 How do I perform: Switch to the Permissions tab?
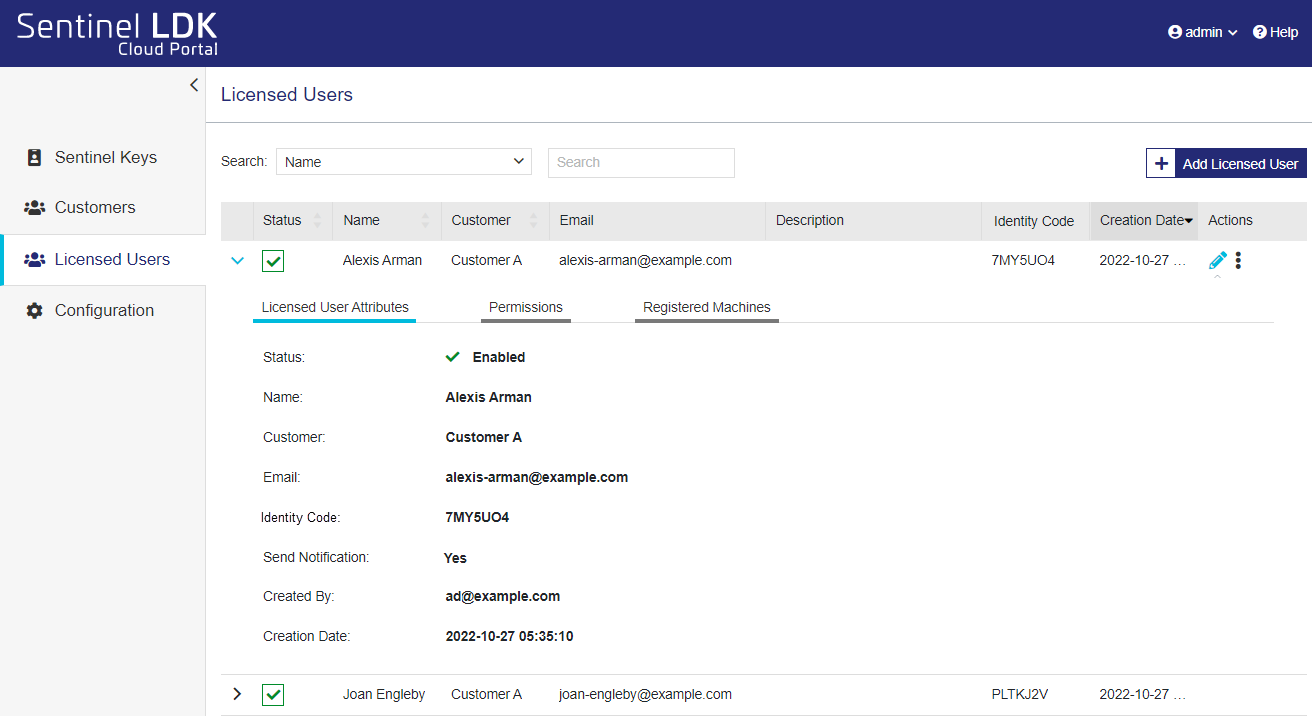click(525, 307)
